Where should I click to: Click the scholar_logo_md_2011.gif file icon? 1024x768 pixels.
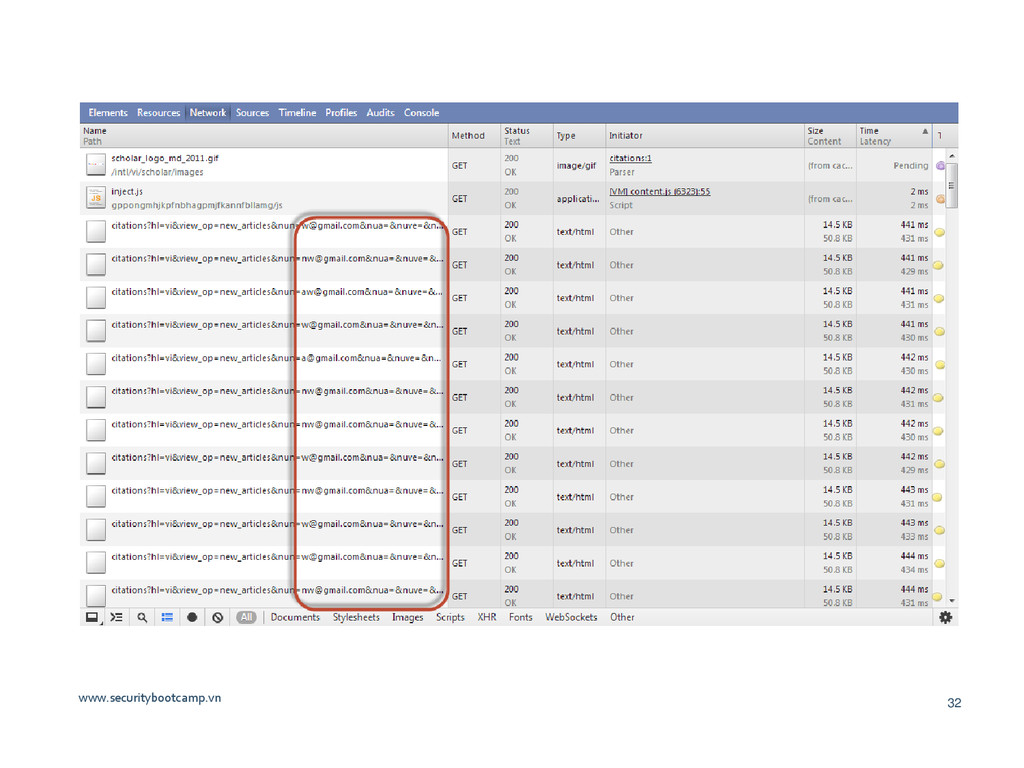click(x=96, y=165)
